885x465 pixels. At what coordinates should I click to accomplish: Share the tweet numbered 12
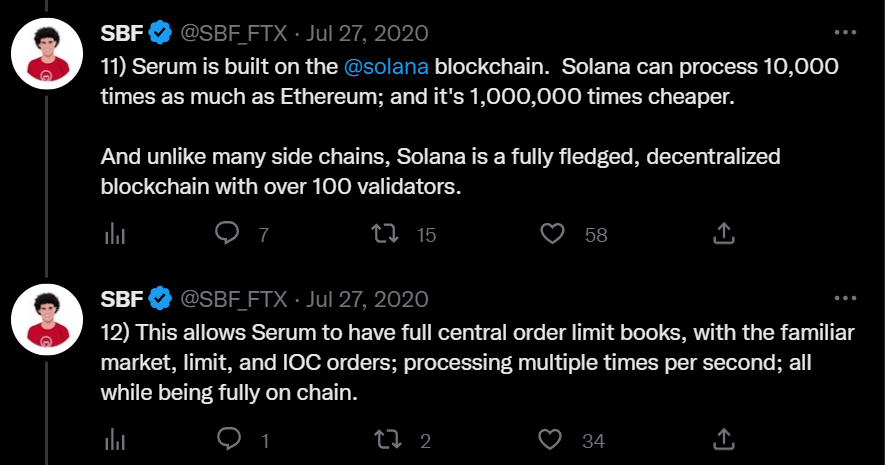(x=724, y=439)
